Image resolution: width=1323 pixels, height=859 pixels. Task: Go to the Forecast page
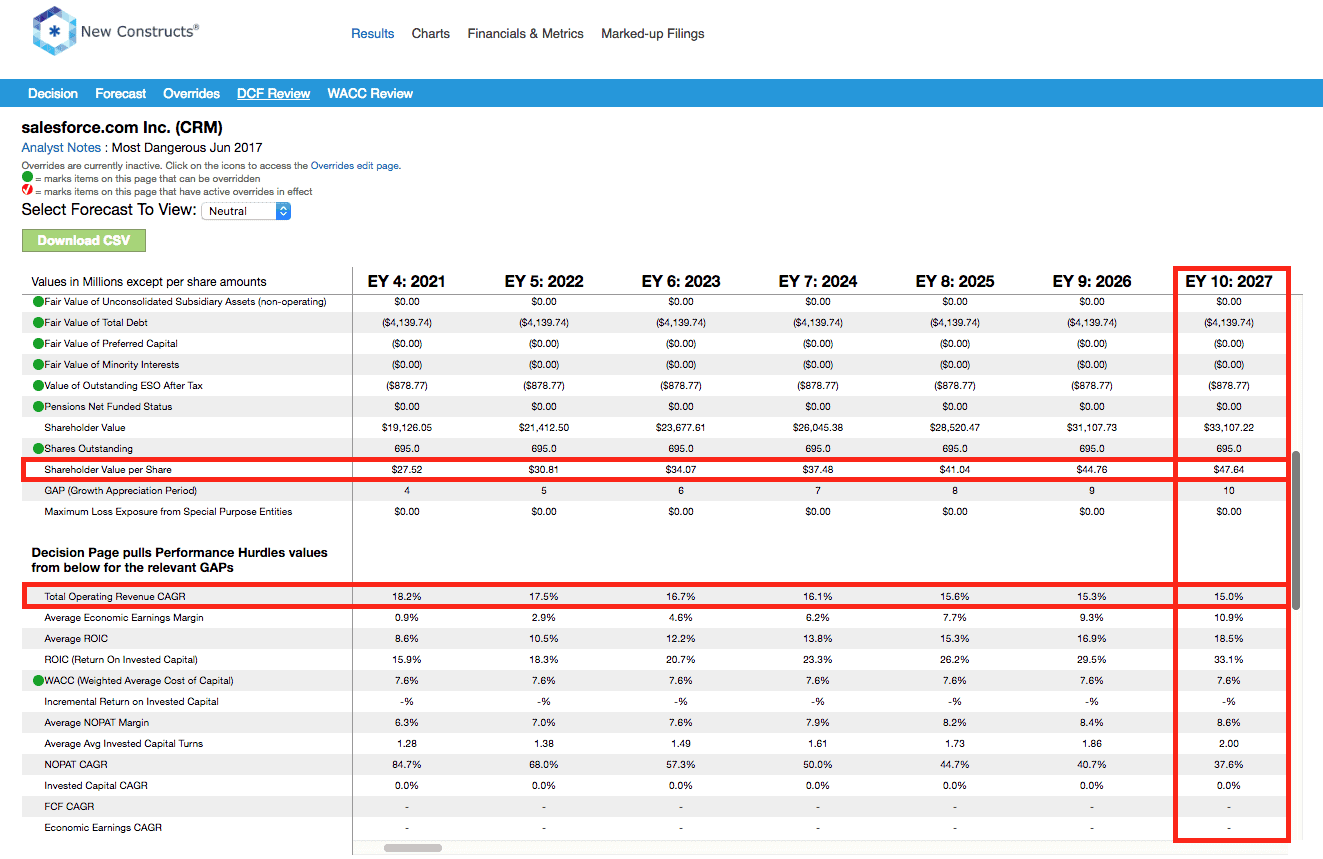121,93
